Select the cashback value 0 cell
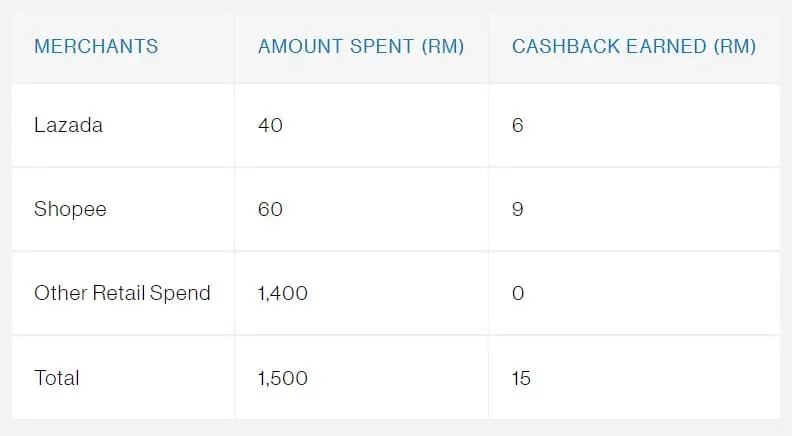Image resolution: width=792 pixels, height=436 pixels. (517, 294)
